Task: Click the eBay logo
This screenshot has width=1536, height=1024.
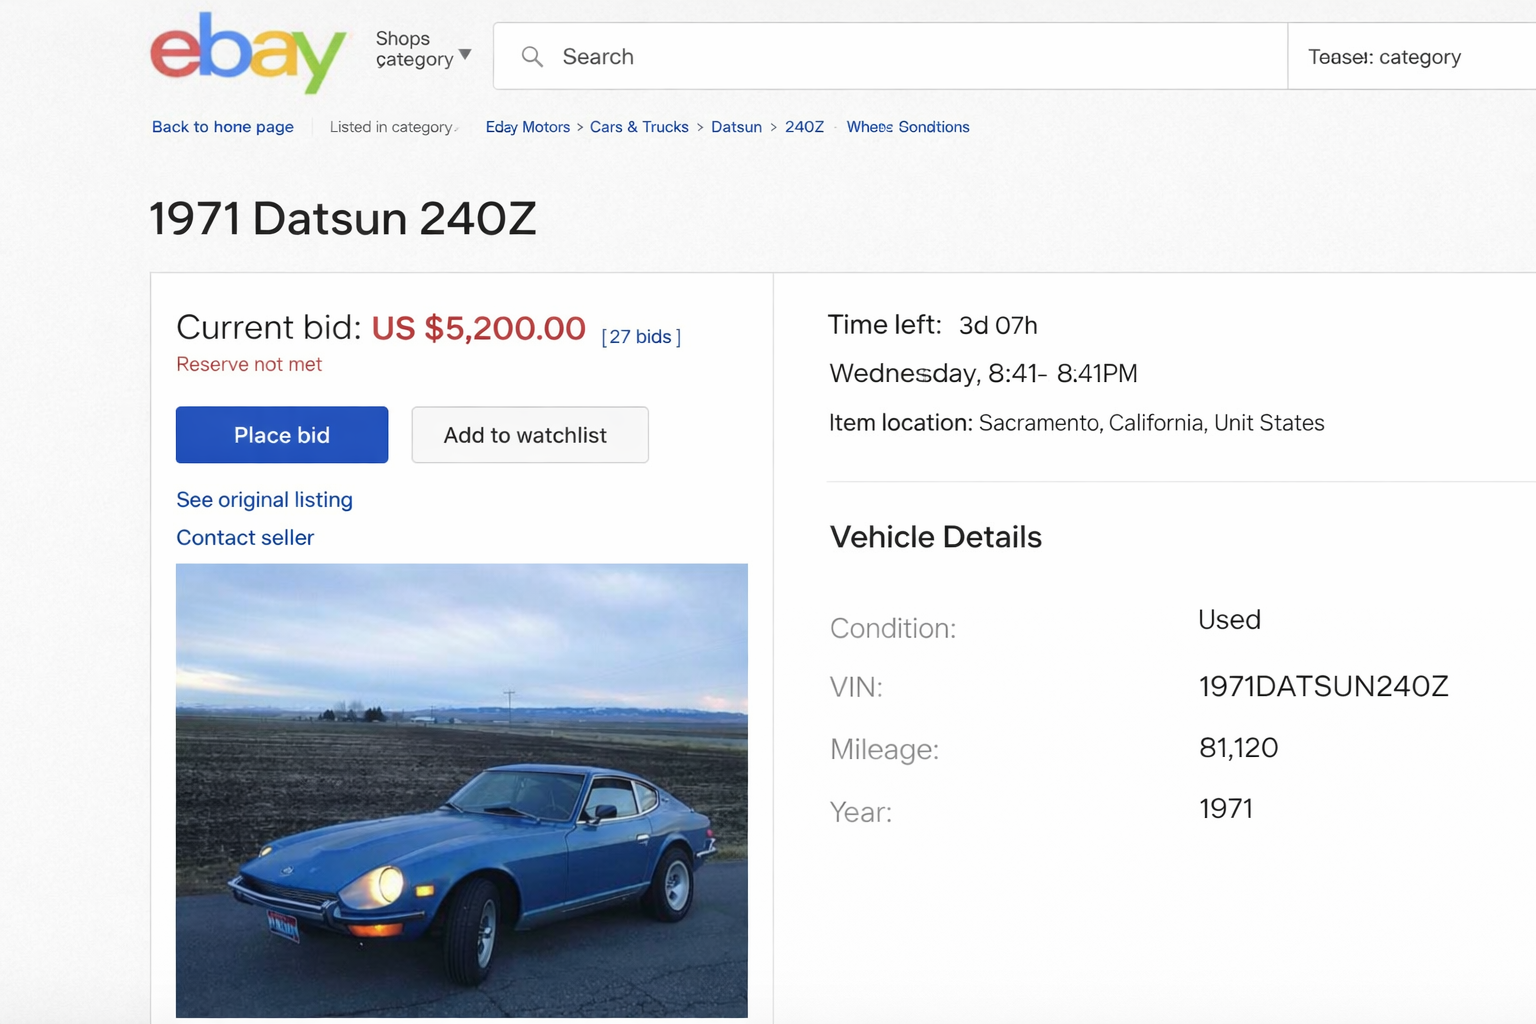Action: coord(248,53)
